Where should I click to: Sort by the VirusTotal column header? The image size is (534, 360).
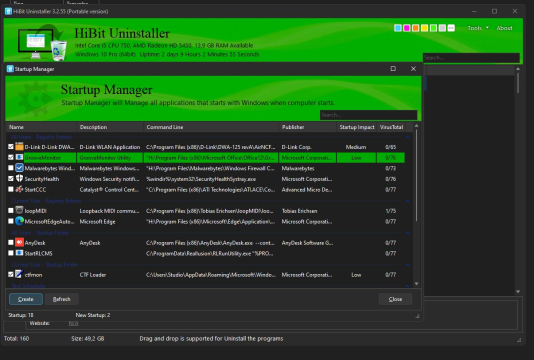click(x=391, y=127)
